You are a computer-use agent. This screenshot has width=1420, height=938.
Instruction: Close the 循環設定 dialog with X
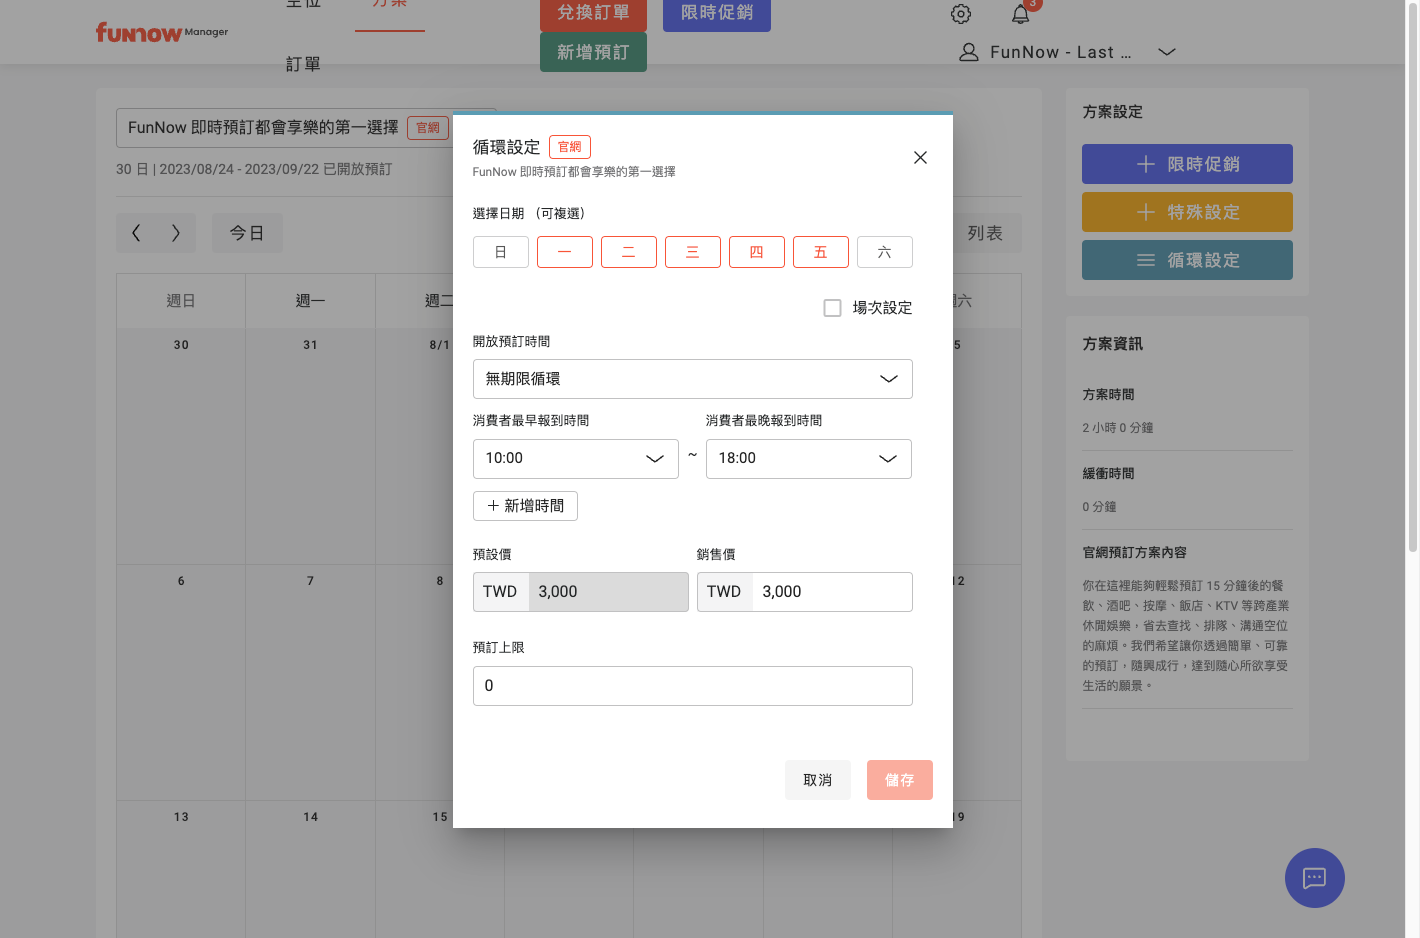920,158
